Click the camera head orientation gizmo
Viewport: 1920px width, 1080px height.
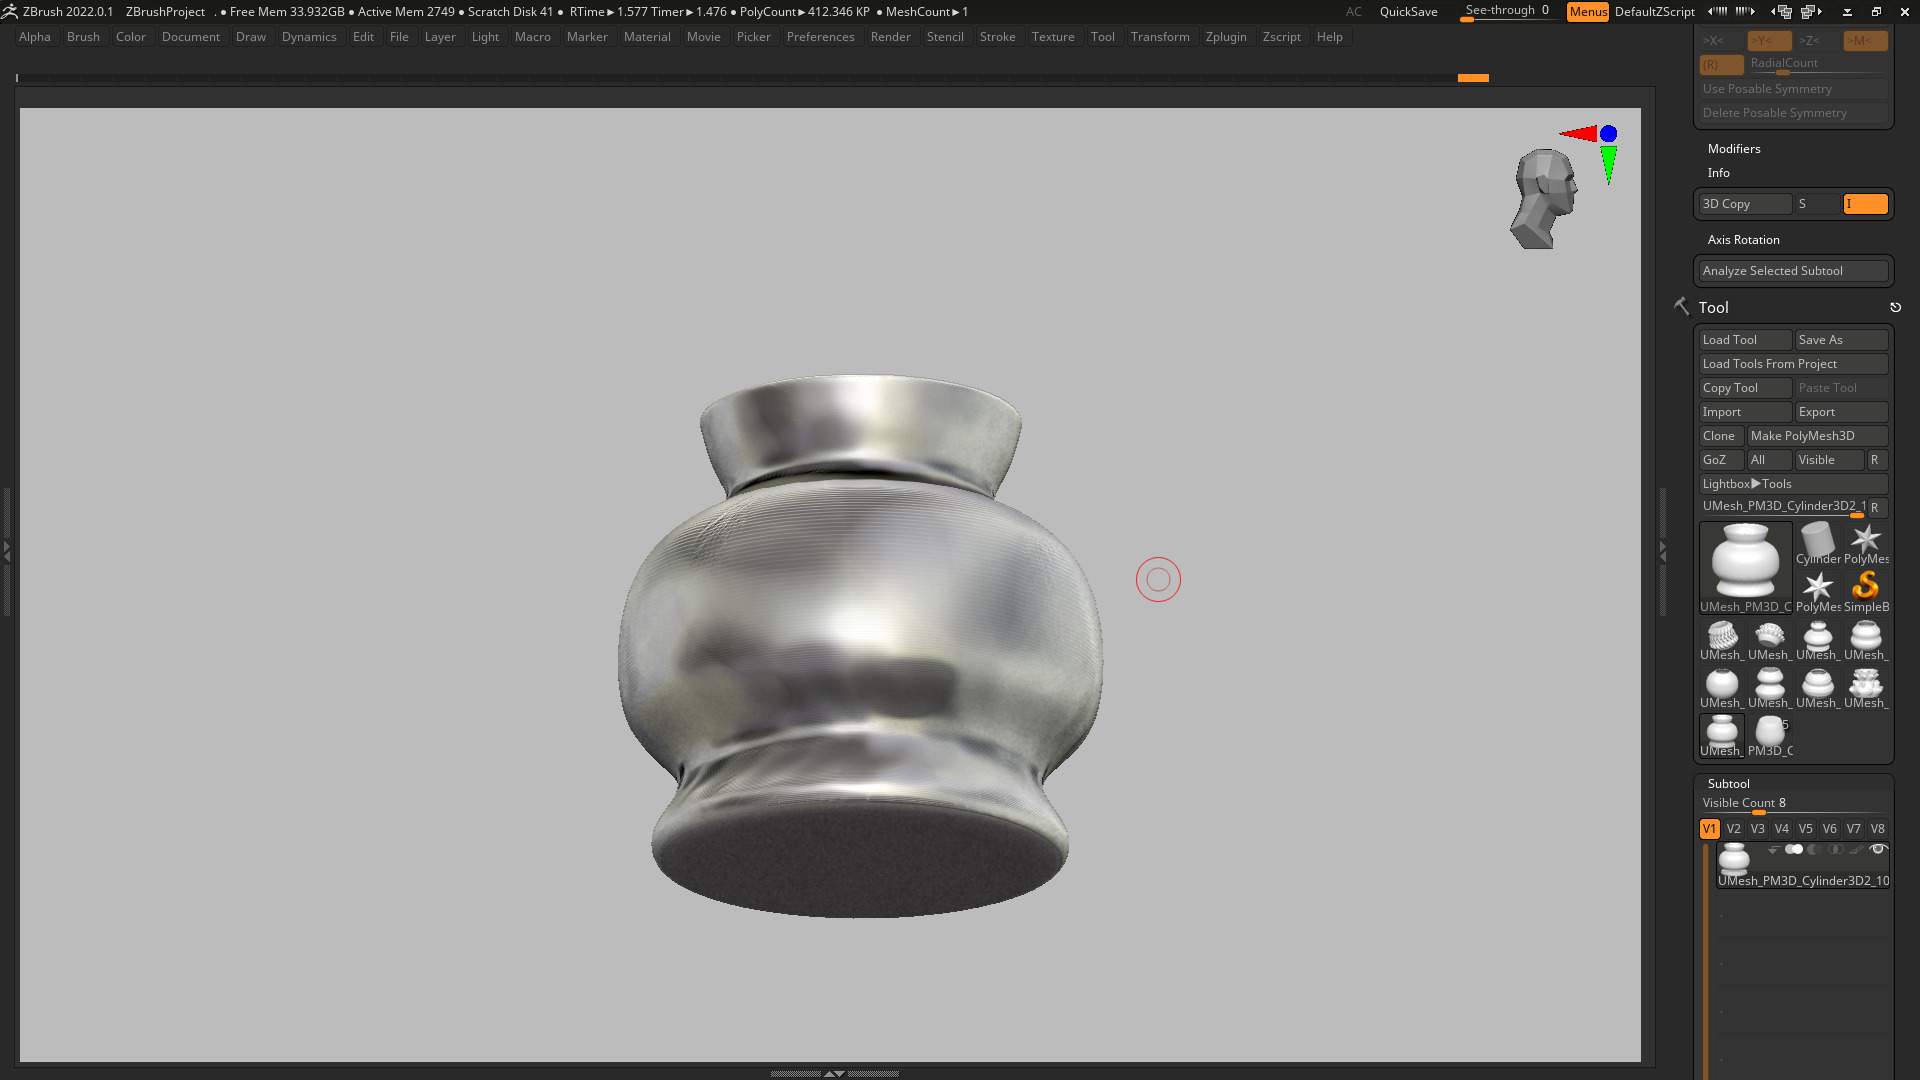(1544, 199)
